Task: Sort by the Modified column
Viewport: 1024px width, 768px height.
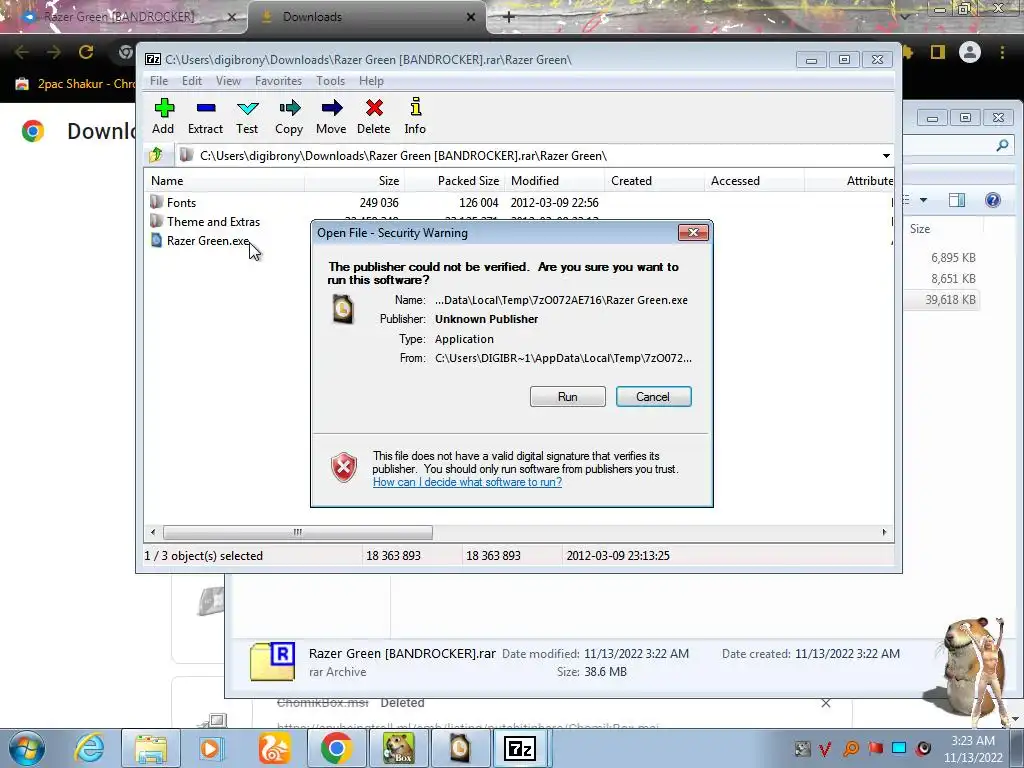Action: [554, 181]
